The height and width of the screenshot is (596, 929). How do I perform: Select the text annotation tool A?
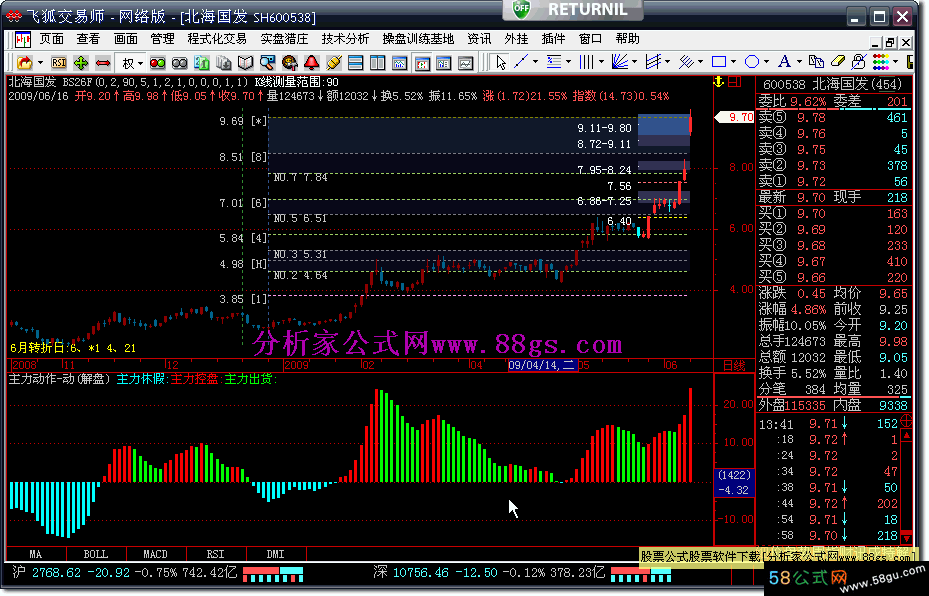pyautogui.click(x=784, y=62)
